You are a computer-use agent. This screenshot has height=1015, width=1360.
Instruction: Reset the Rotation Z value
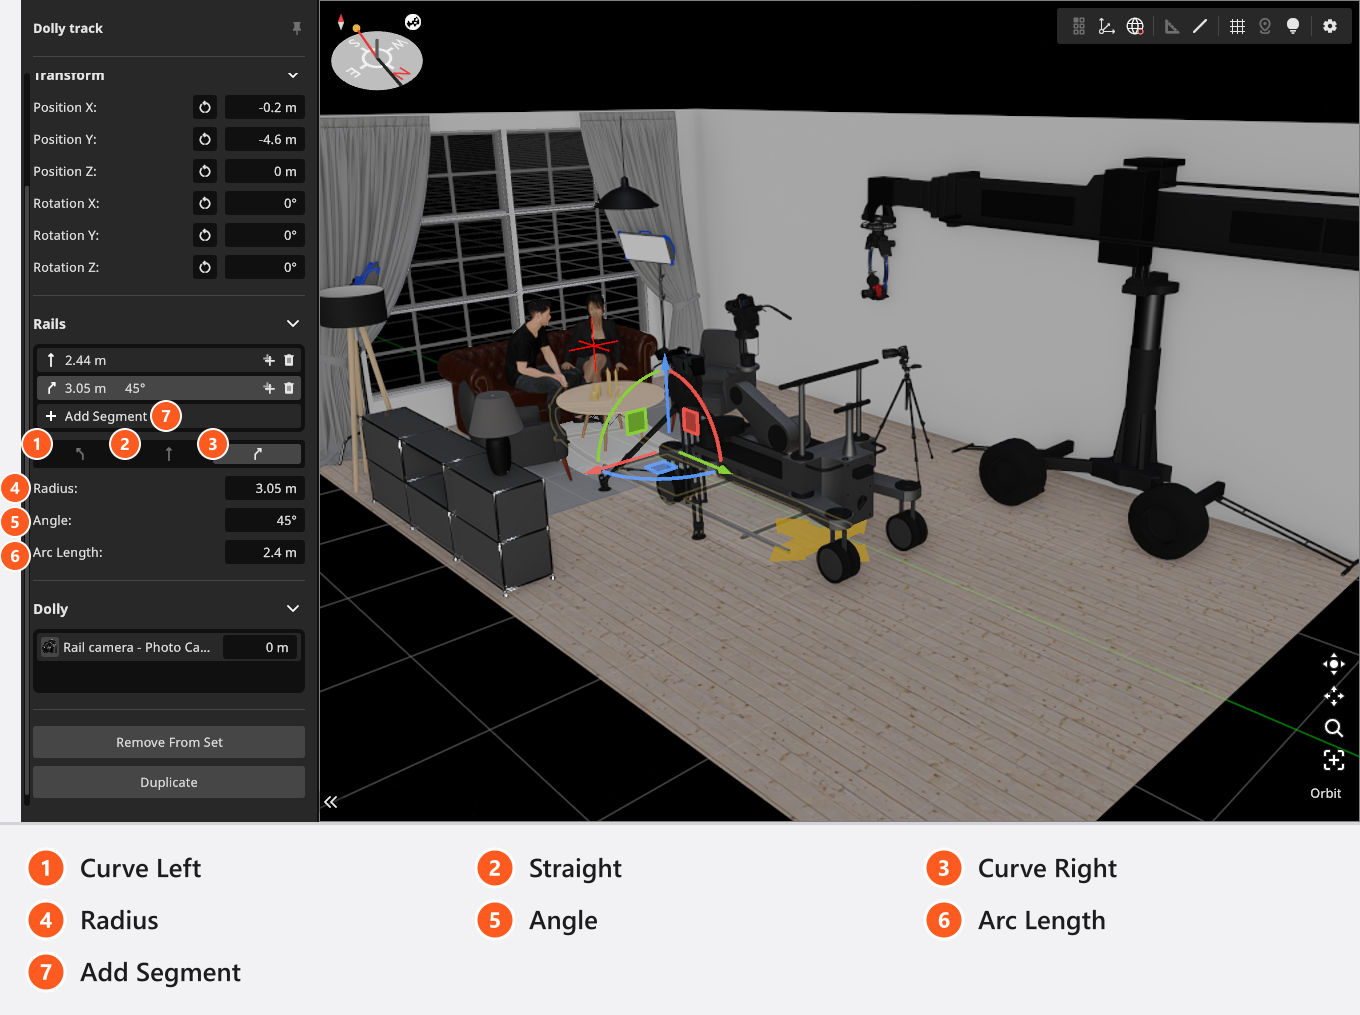click(205, 267)
